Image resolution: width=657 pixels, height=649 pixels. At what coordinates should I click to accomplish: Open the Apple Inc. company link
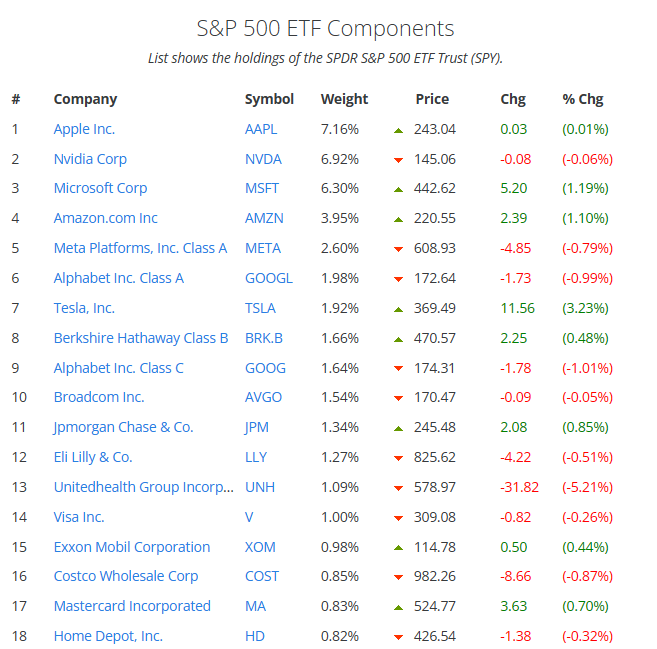coord(84,129)
